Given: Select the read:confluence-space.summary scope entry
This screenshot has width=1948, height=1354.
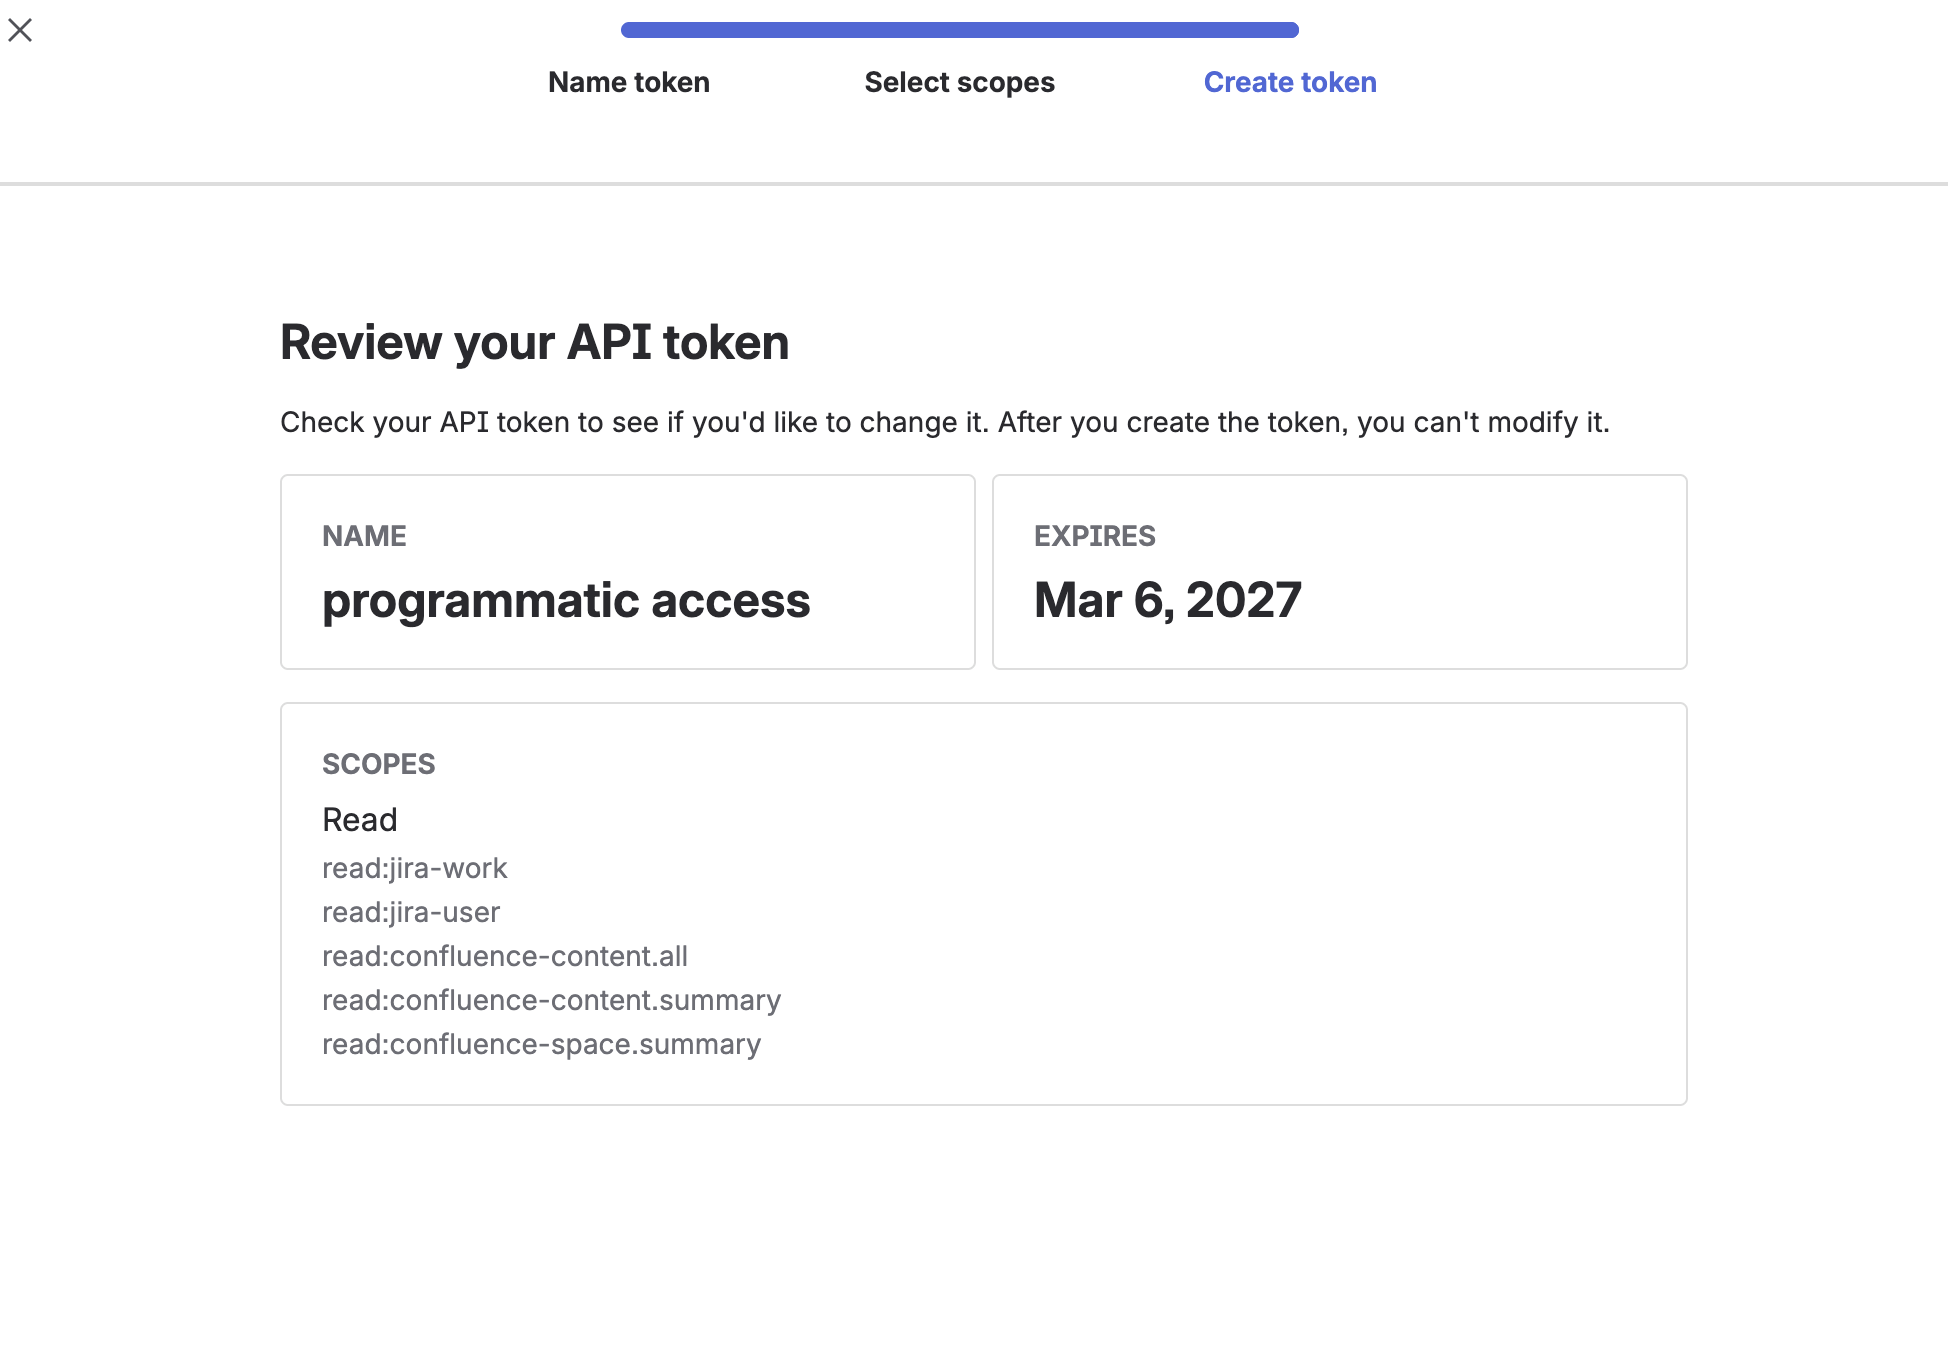Looking at the screenshot, I should click(x=541, y=1044).
